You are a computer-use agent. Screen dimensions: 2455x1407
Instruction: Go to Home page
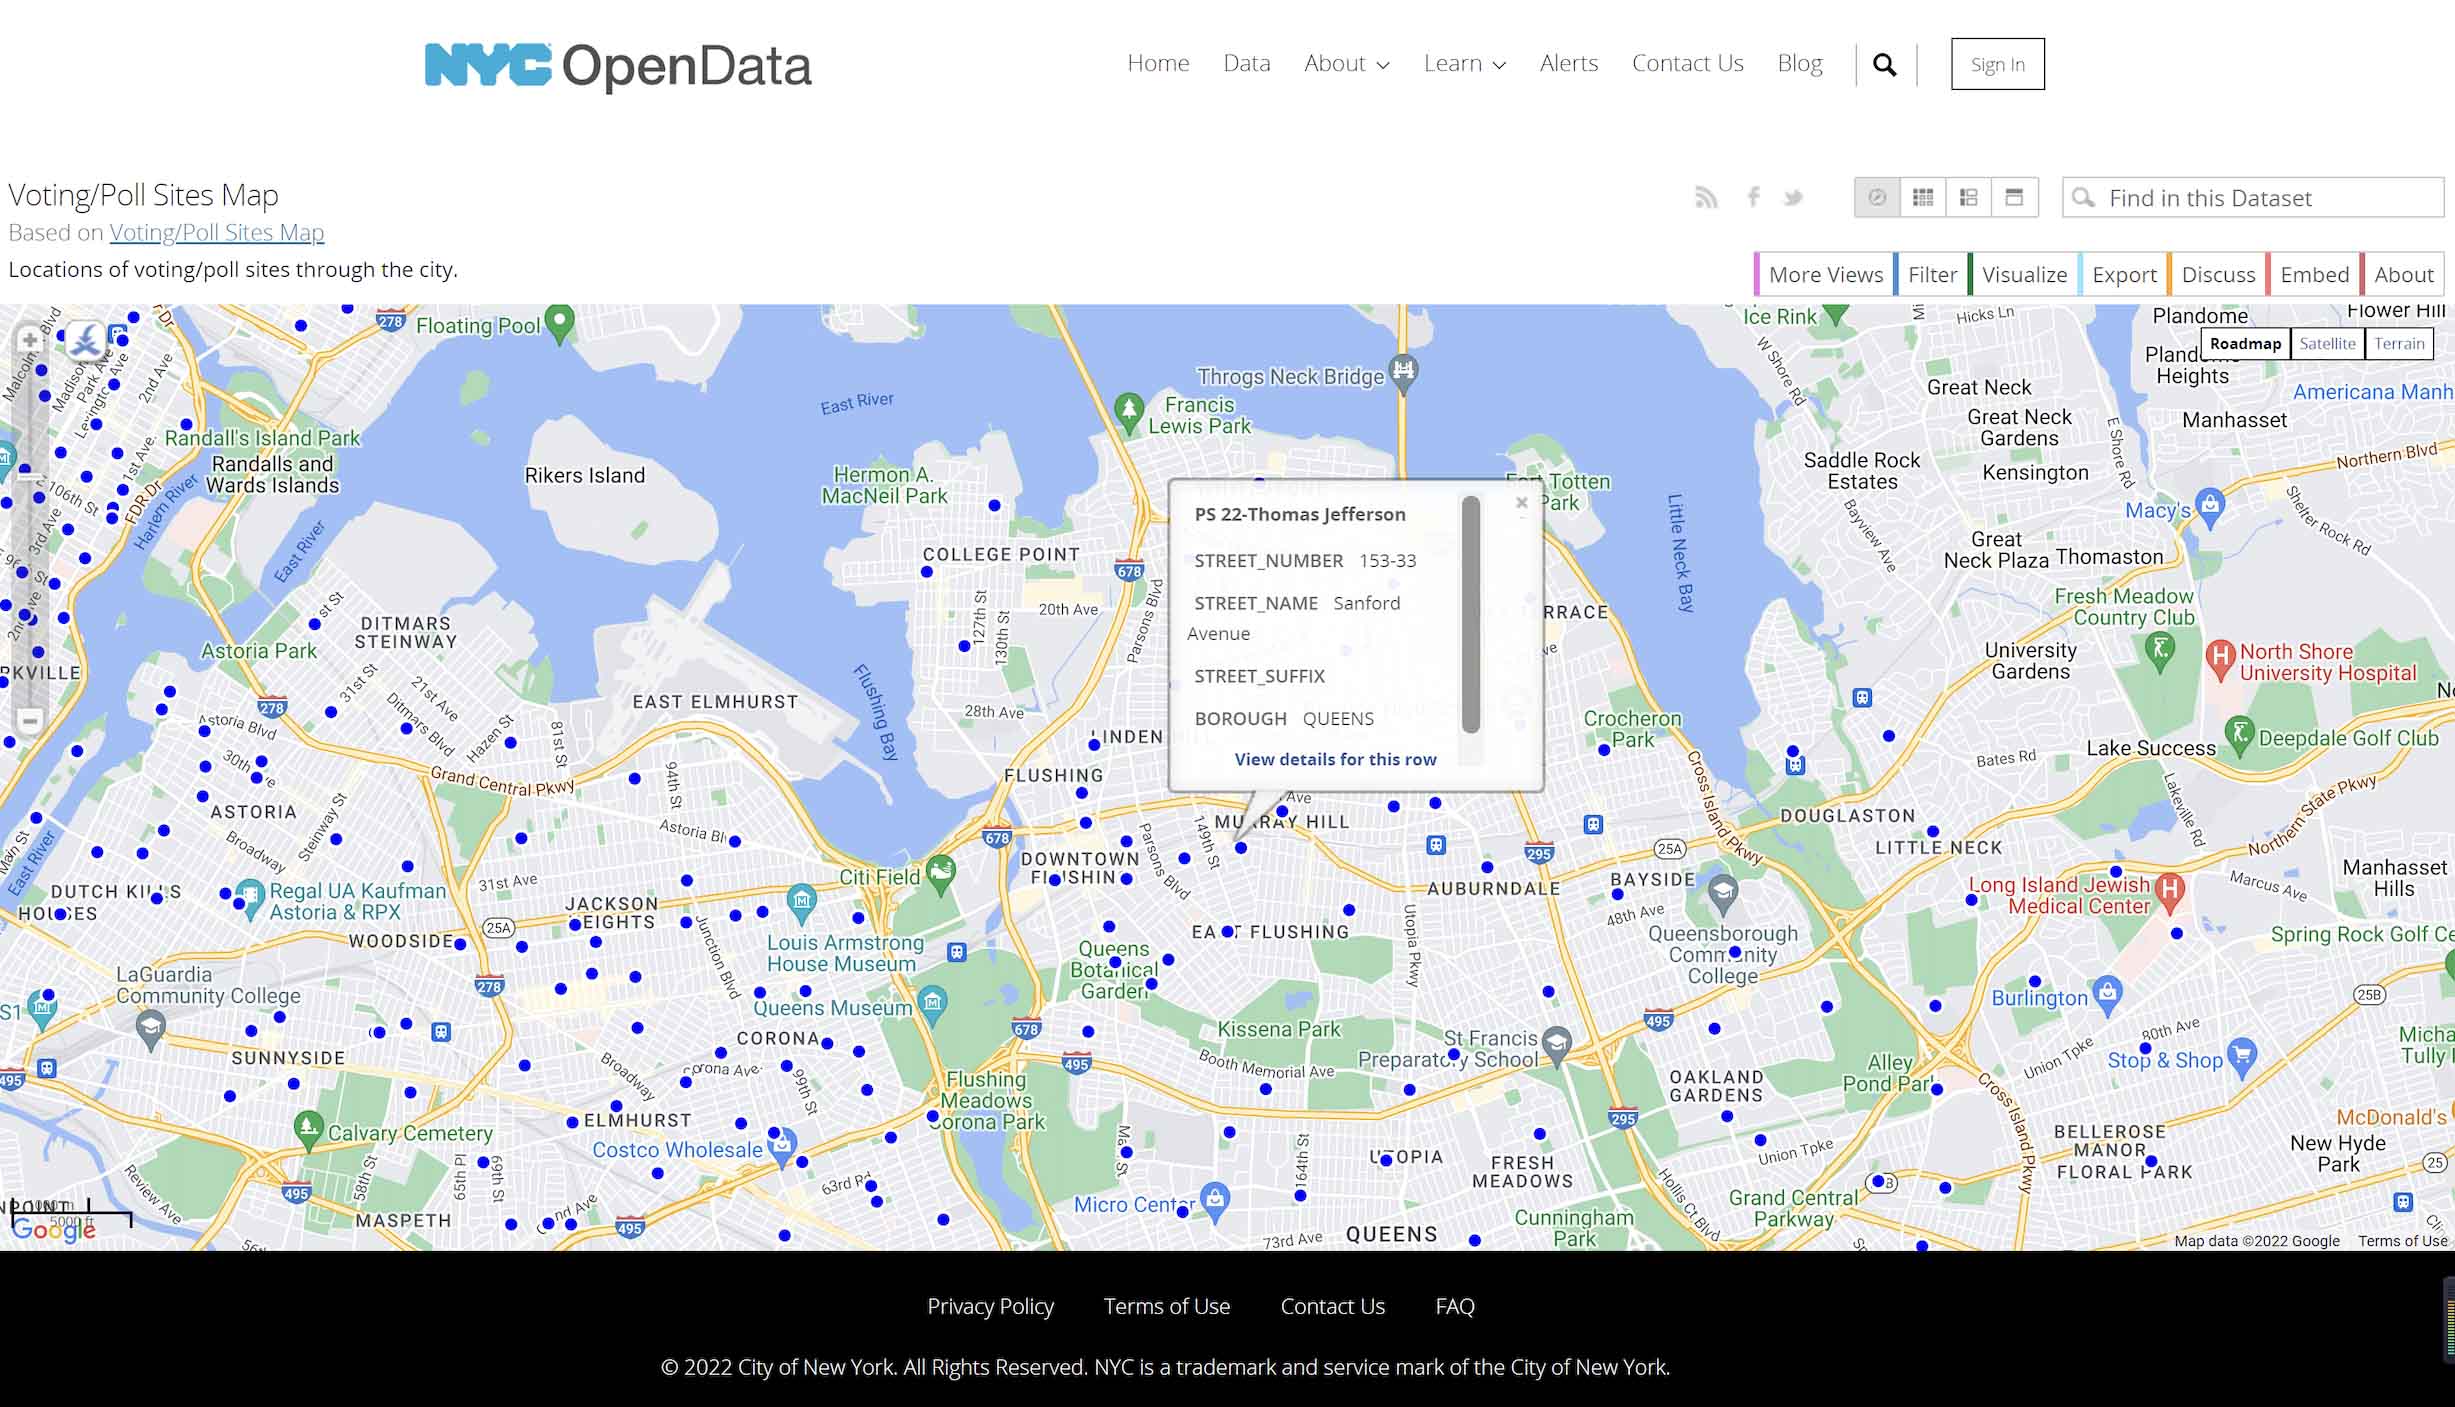point(1158,63)
